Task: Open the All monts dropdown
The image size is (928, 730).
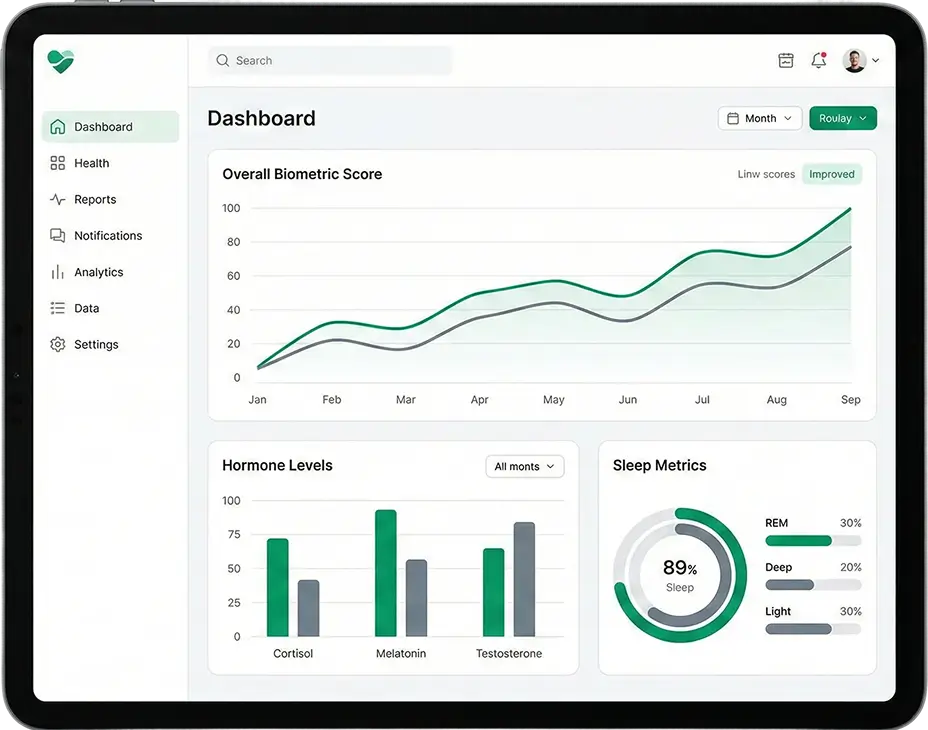Action: pyautogui.click(x=524, y=466)
